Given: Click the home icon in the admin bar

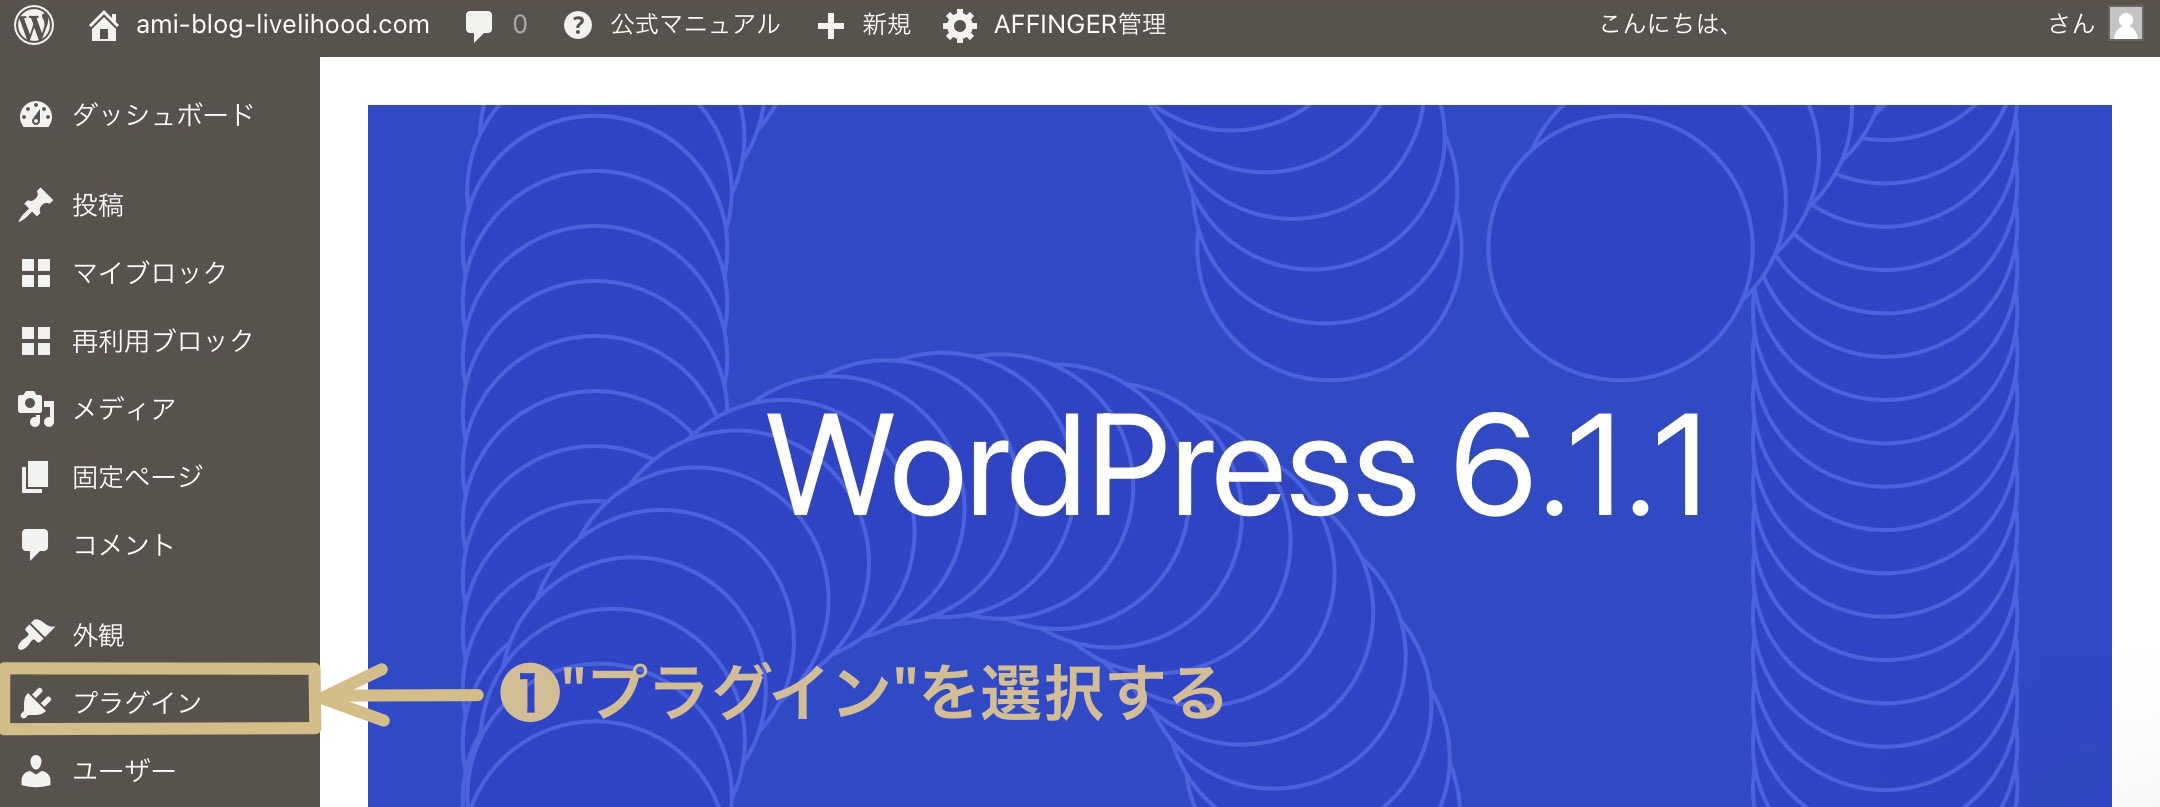Looking at the screenshot, I should [x=104, y=25].
